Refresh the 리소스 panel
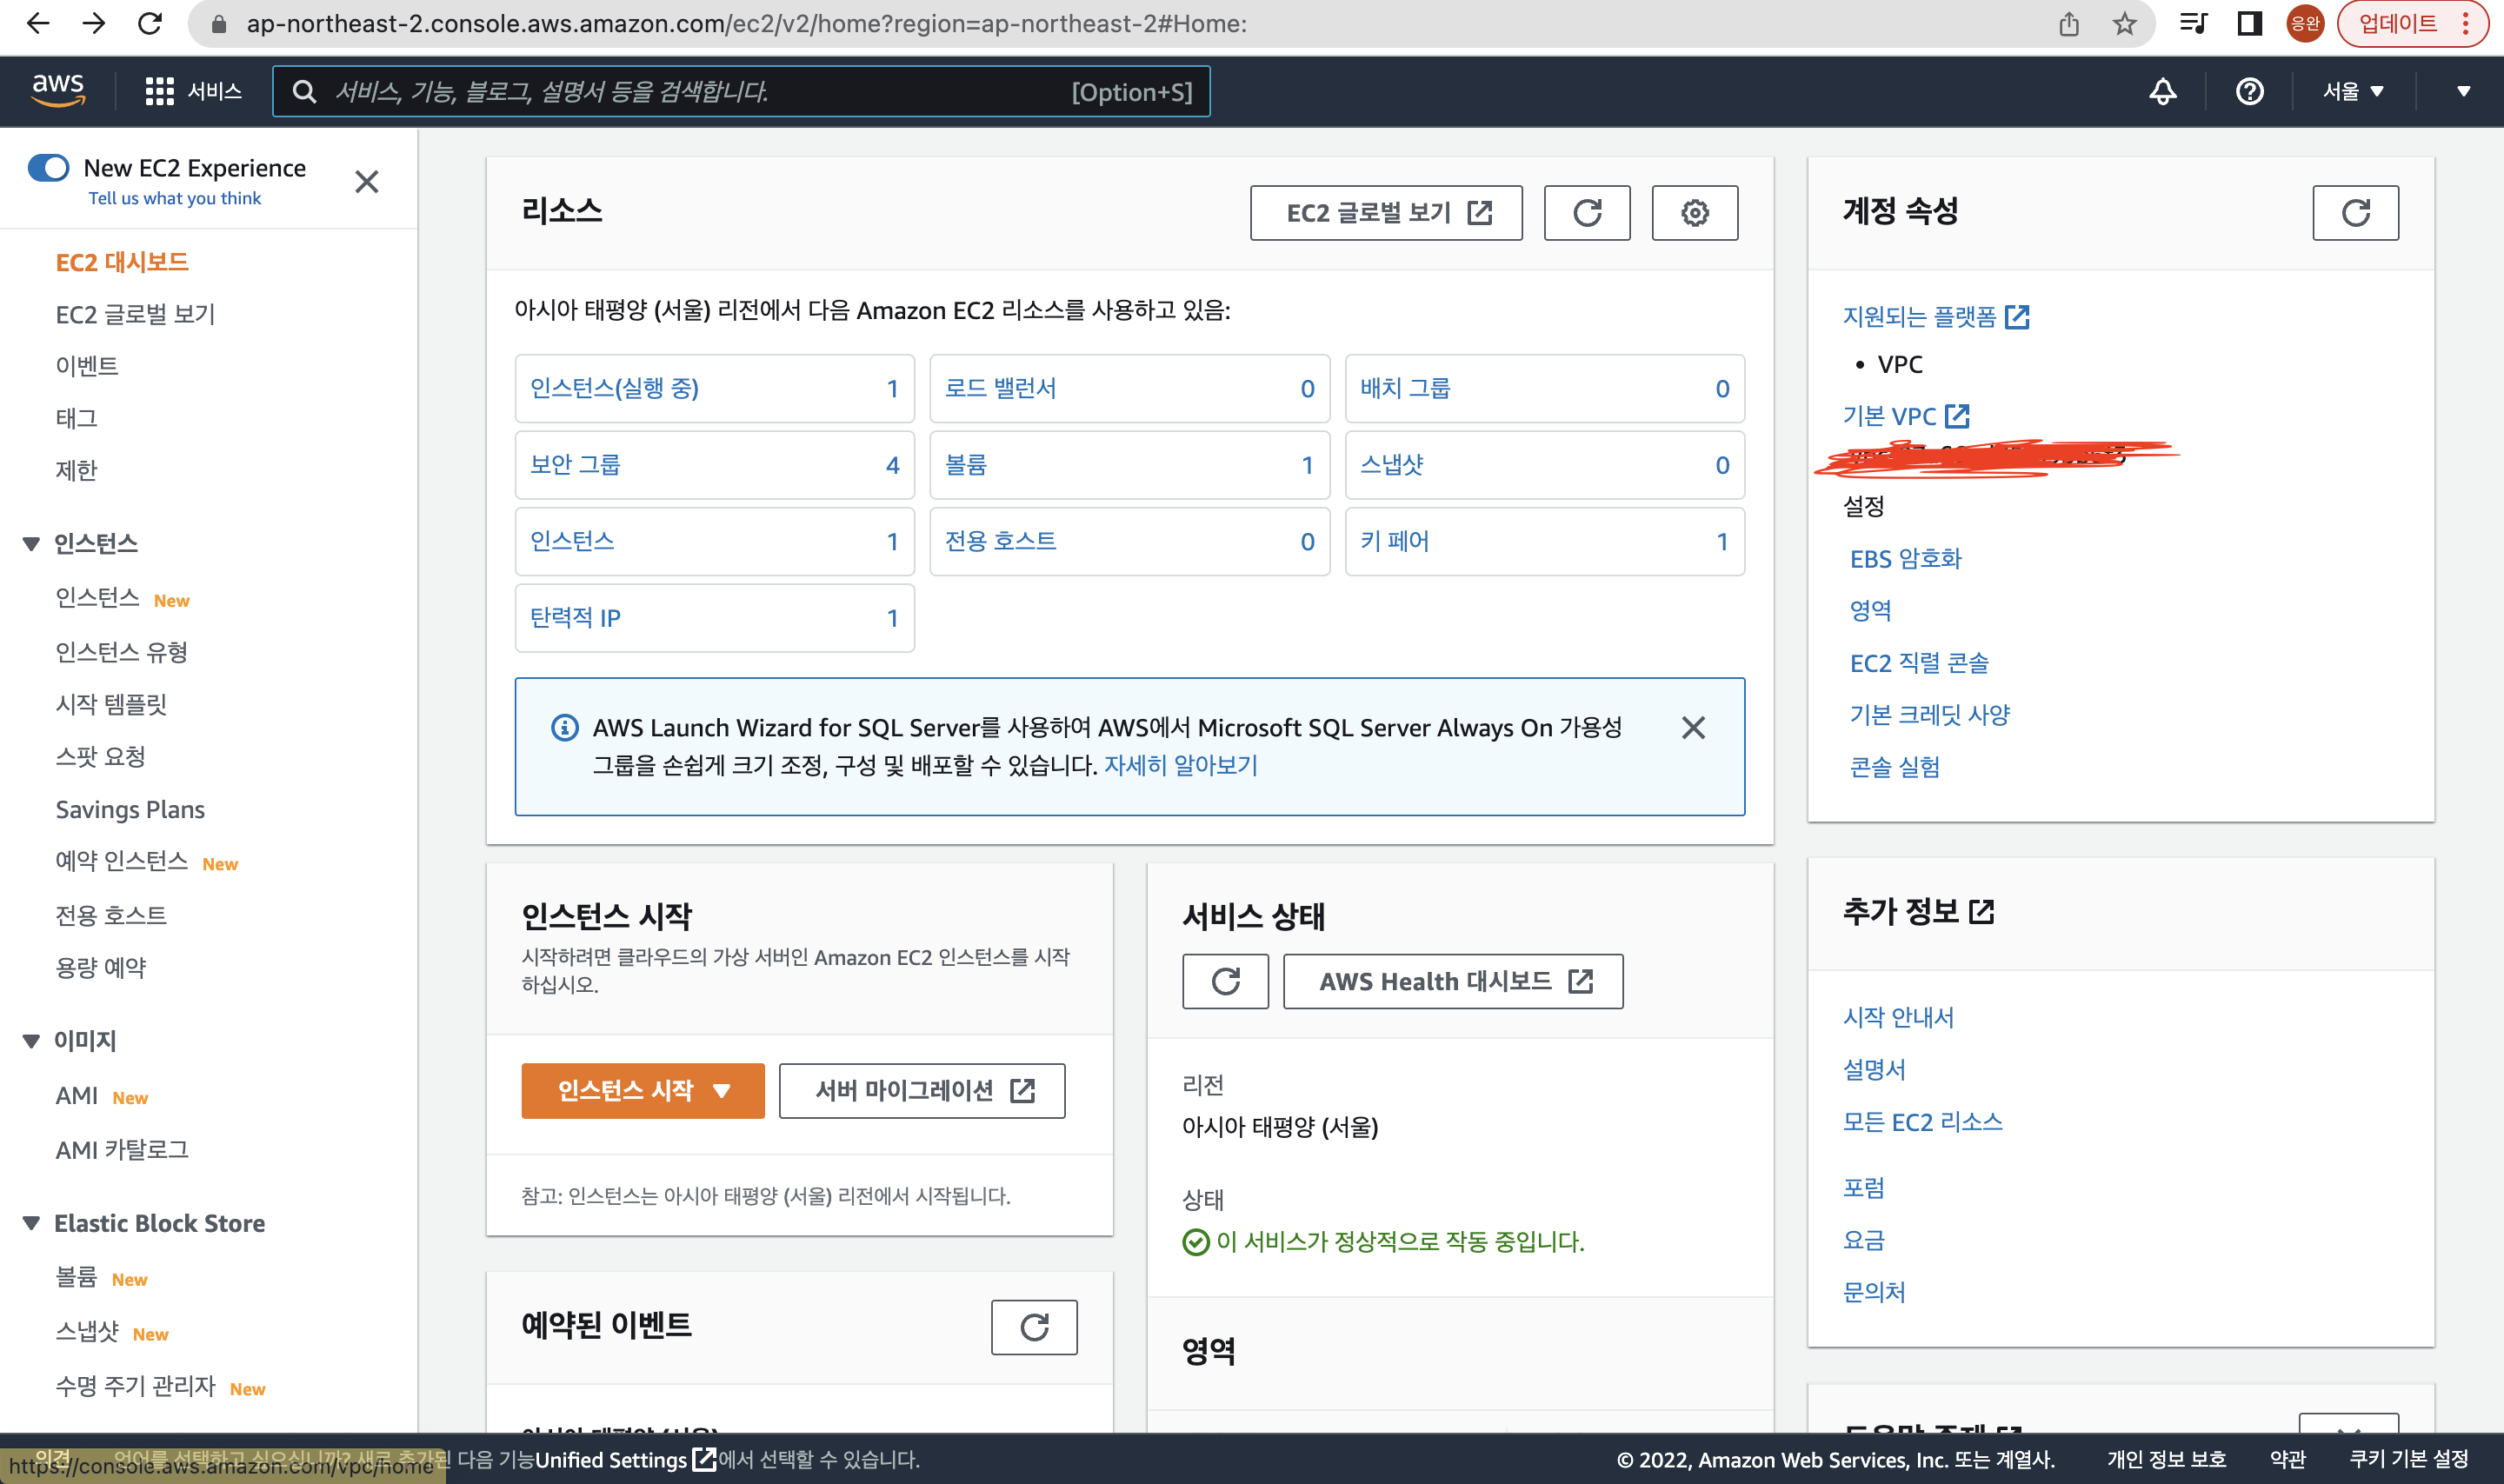 1586,213
